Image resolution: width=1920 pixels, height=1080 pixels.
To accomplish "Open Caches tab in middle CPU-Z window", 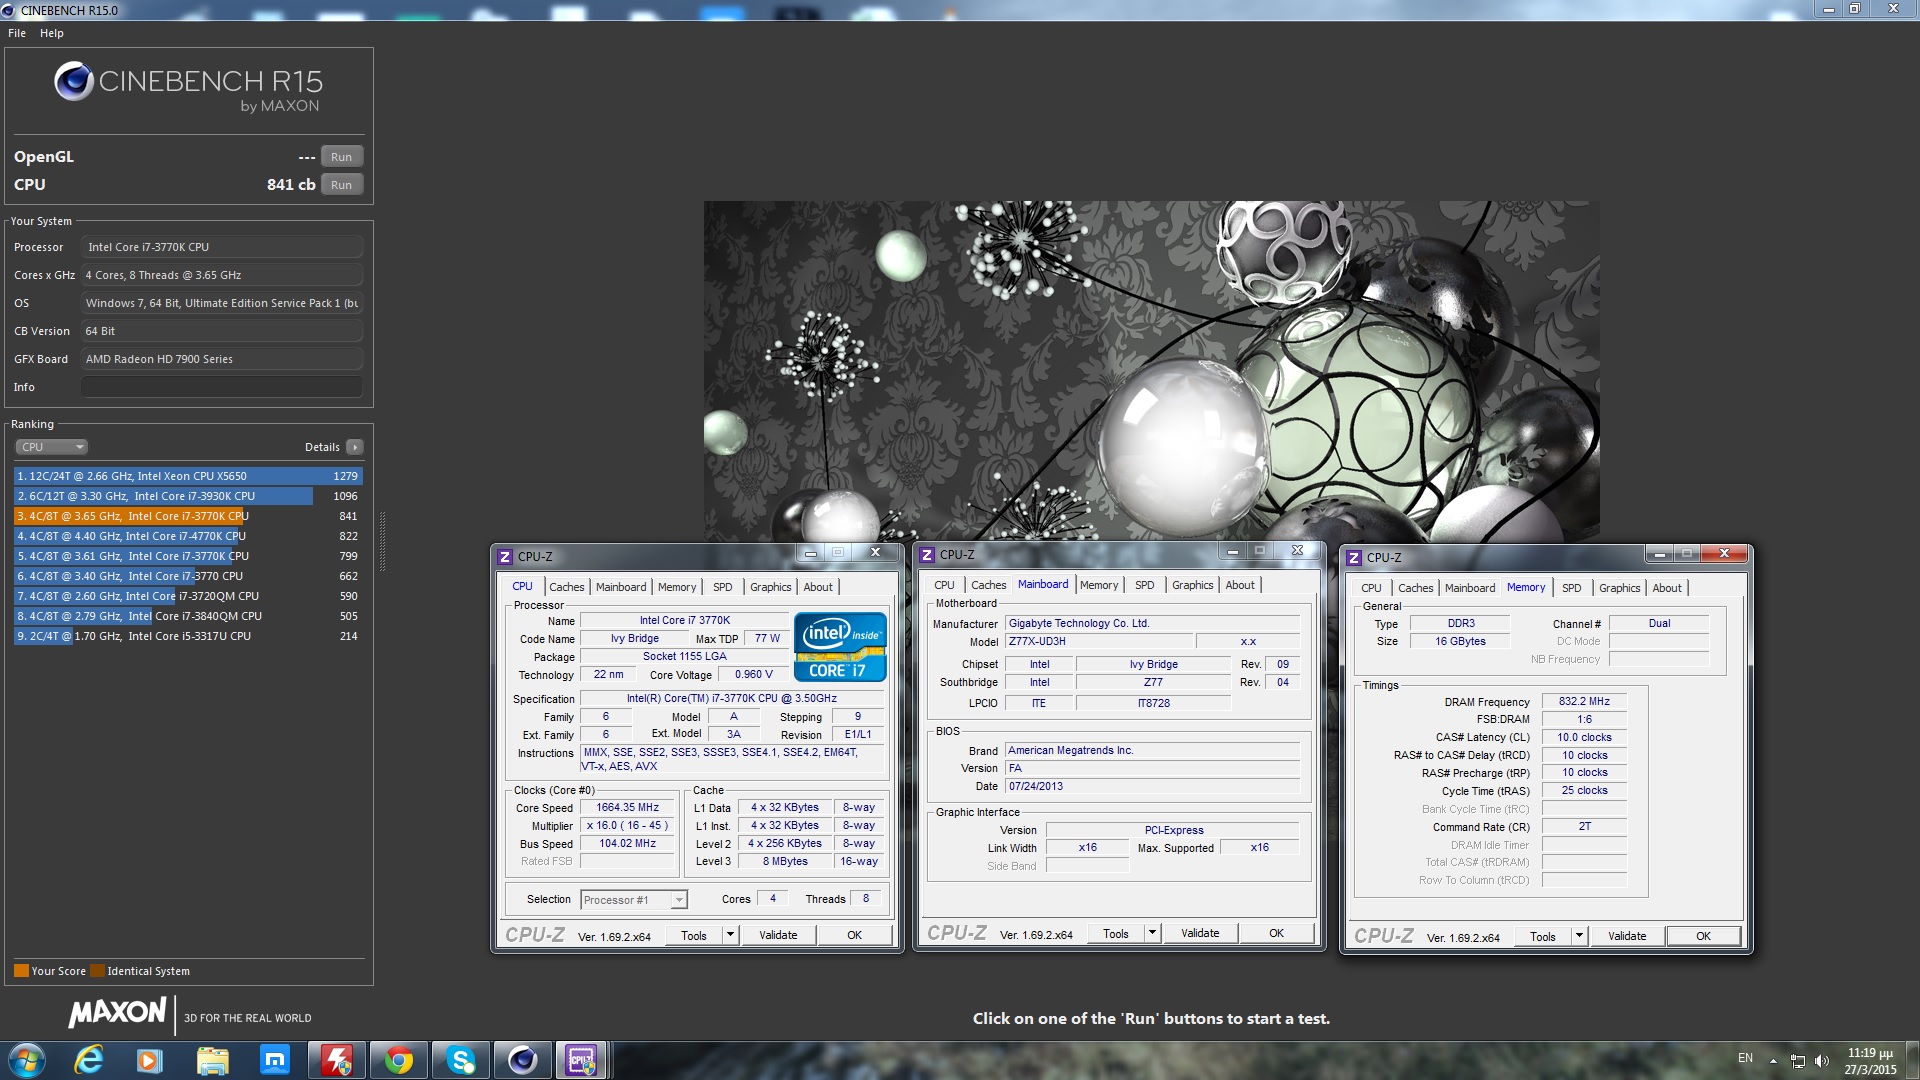I will click(988, 585).
